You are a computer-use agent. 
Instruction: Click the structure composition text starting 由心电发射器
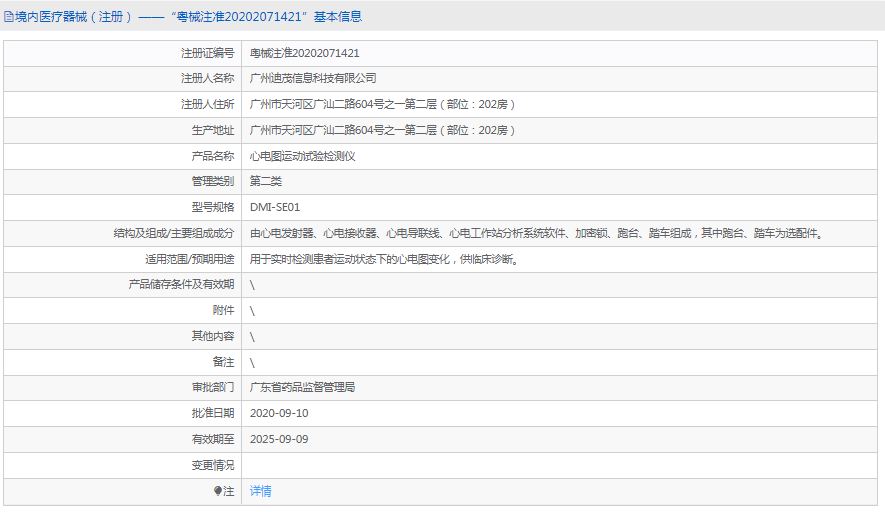537,233
